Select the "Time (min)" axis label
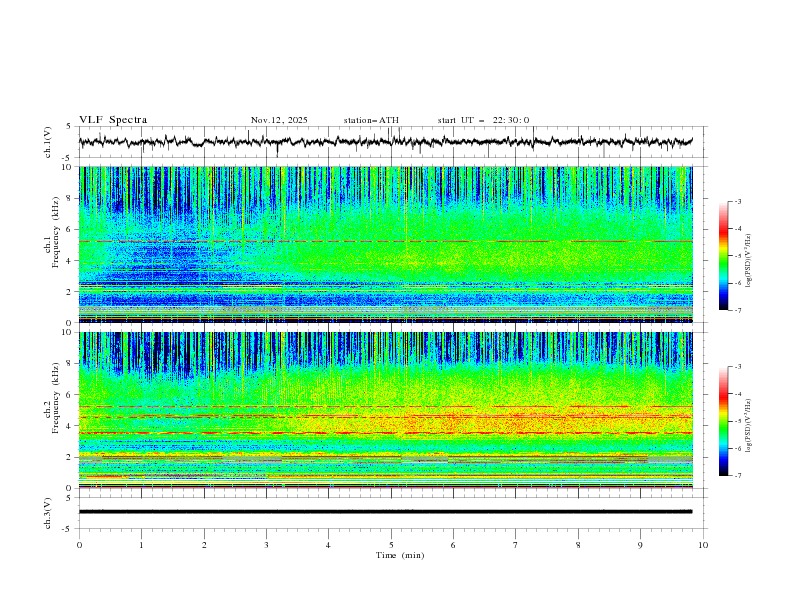The width and height of the screenshot is (792, 612). point(400,555)
